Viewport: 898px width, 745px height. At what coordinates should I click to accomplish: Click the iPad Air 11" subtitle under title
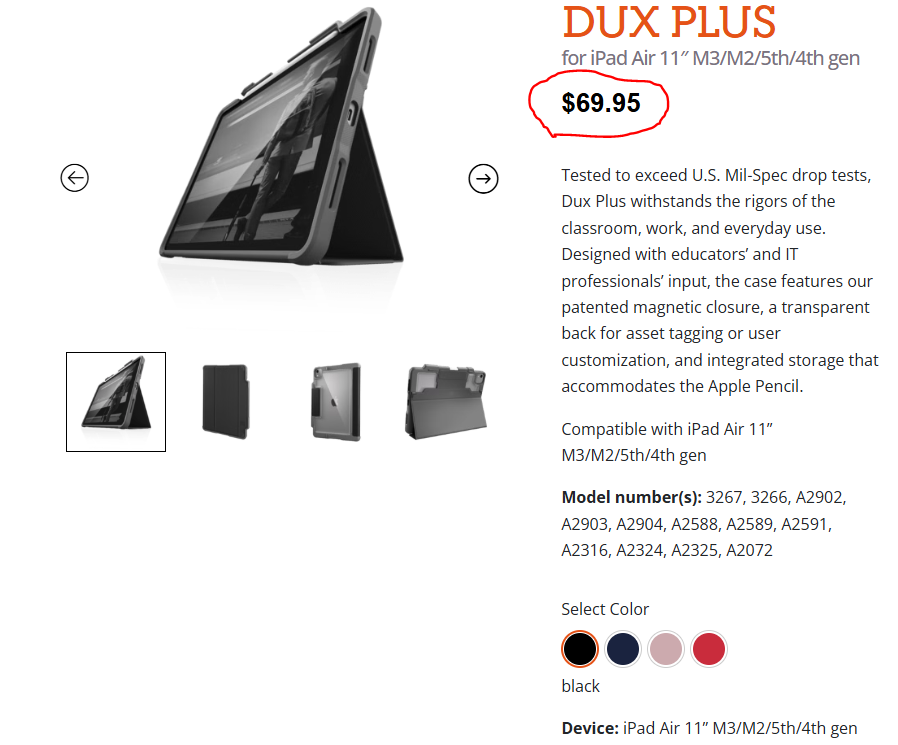point(710,58)
